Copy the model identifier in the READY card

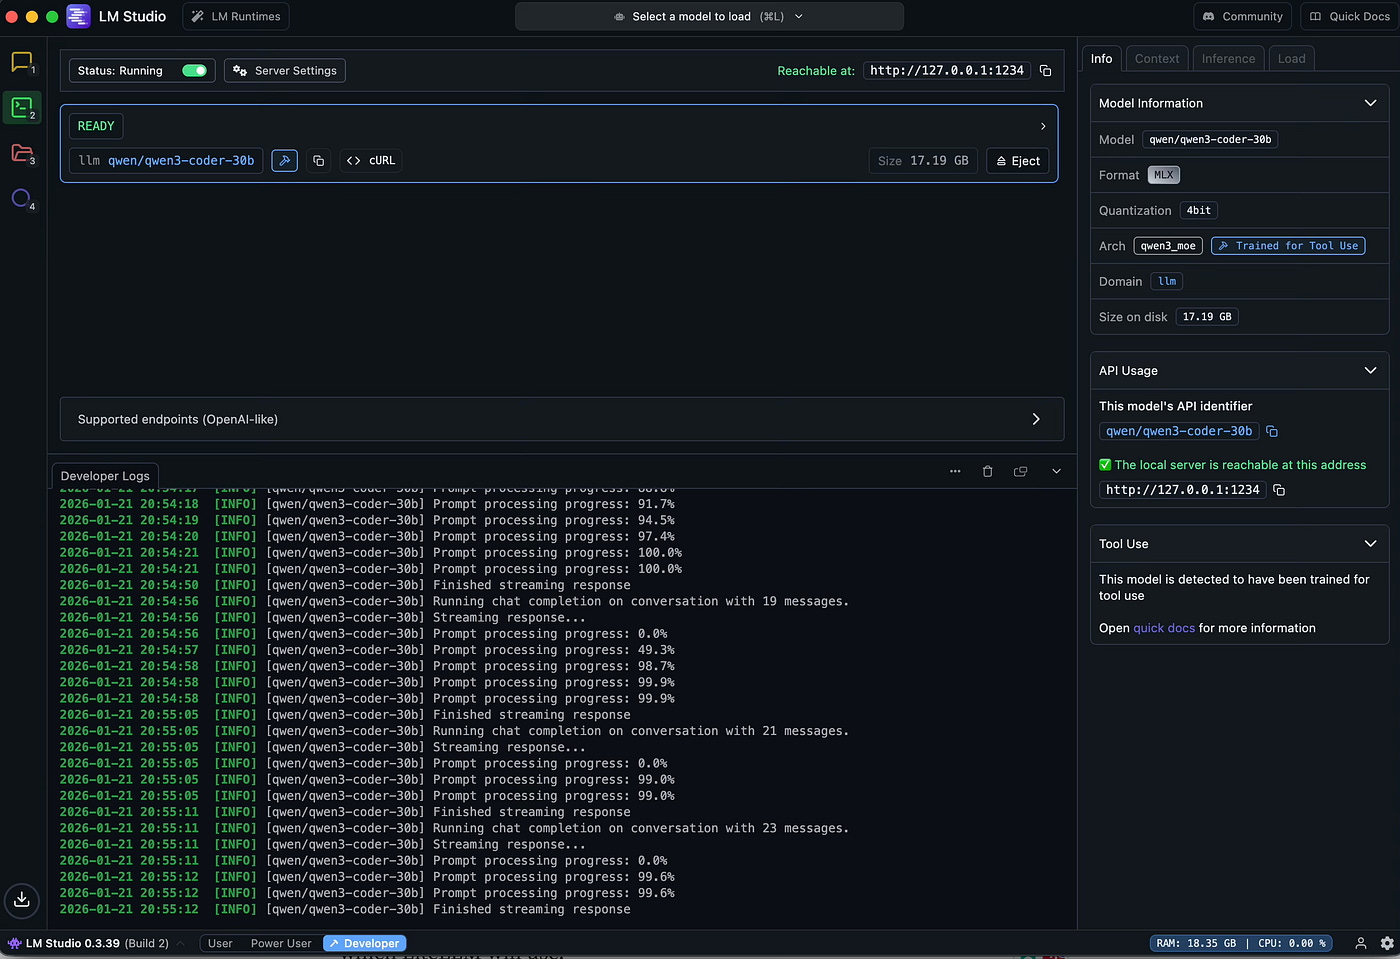pyautogui.click(x=319, y=160)
